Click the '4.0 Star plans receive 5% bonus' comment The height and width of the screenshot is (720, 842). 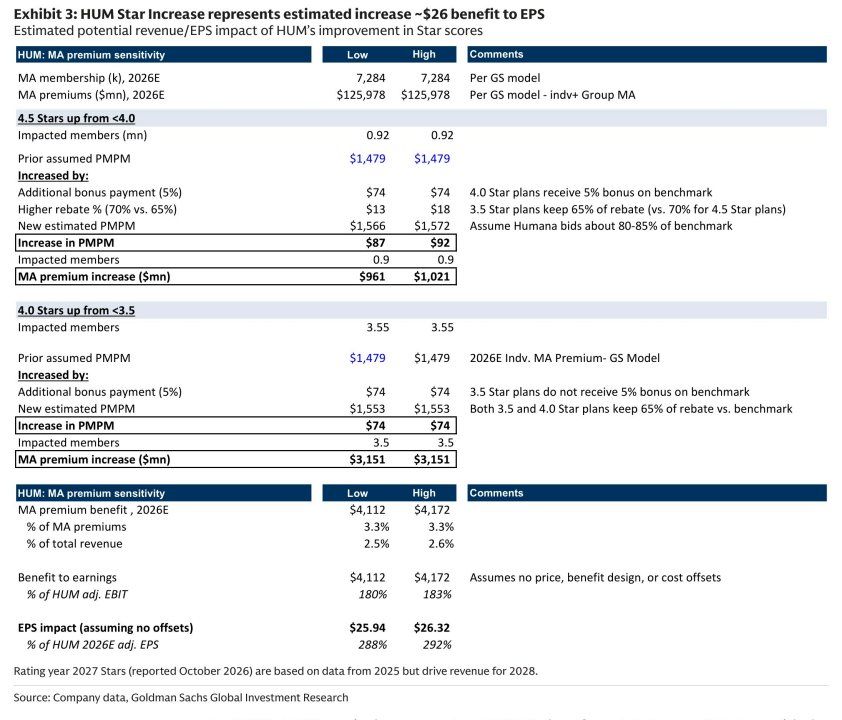pyautogui.click(x=591, y=193)
